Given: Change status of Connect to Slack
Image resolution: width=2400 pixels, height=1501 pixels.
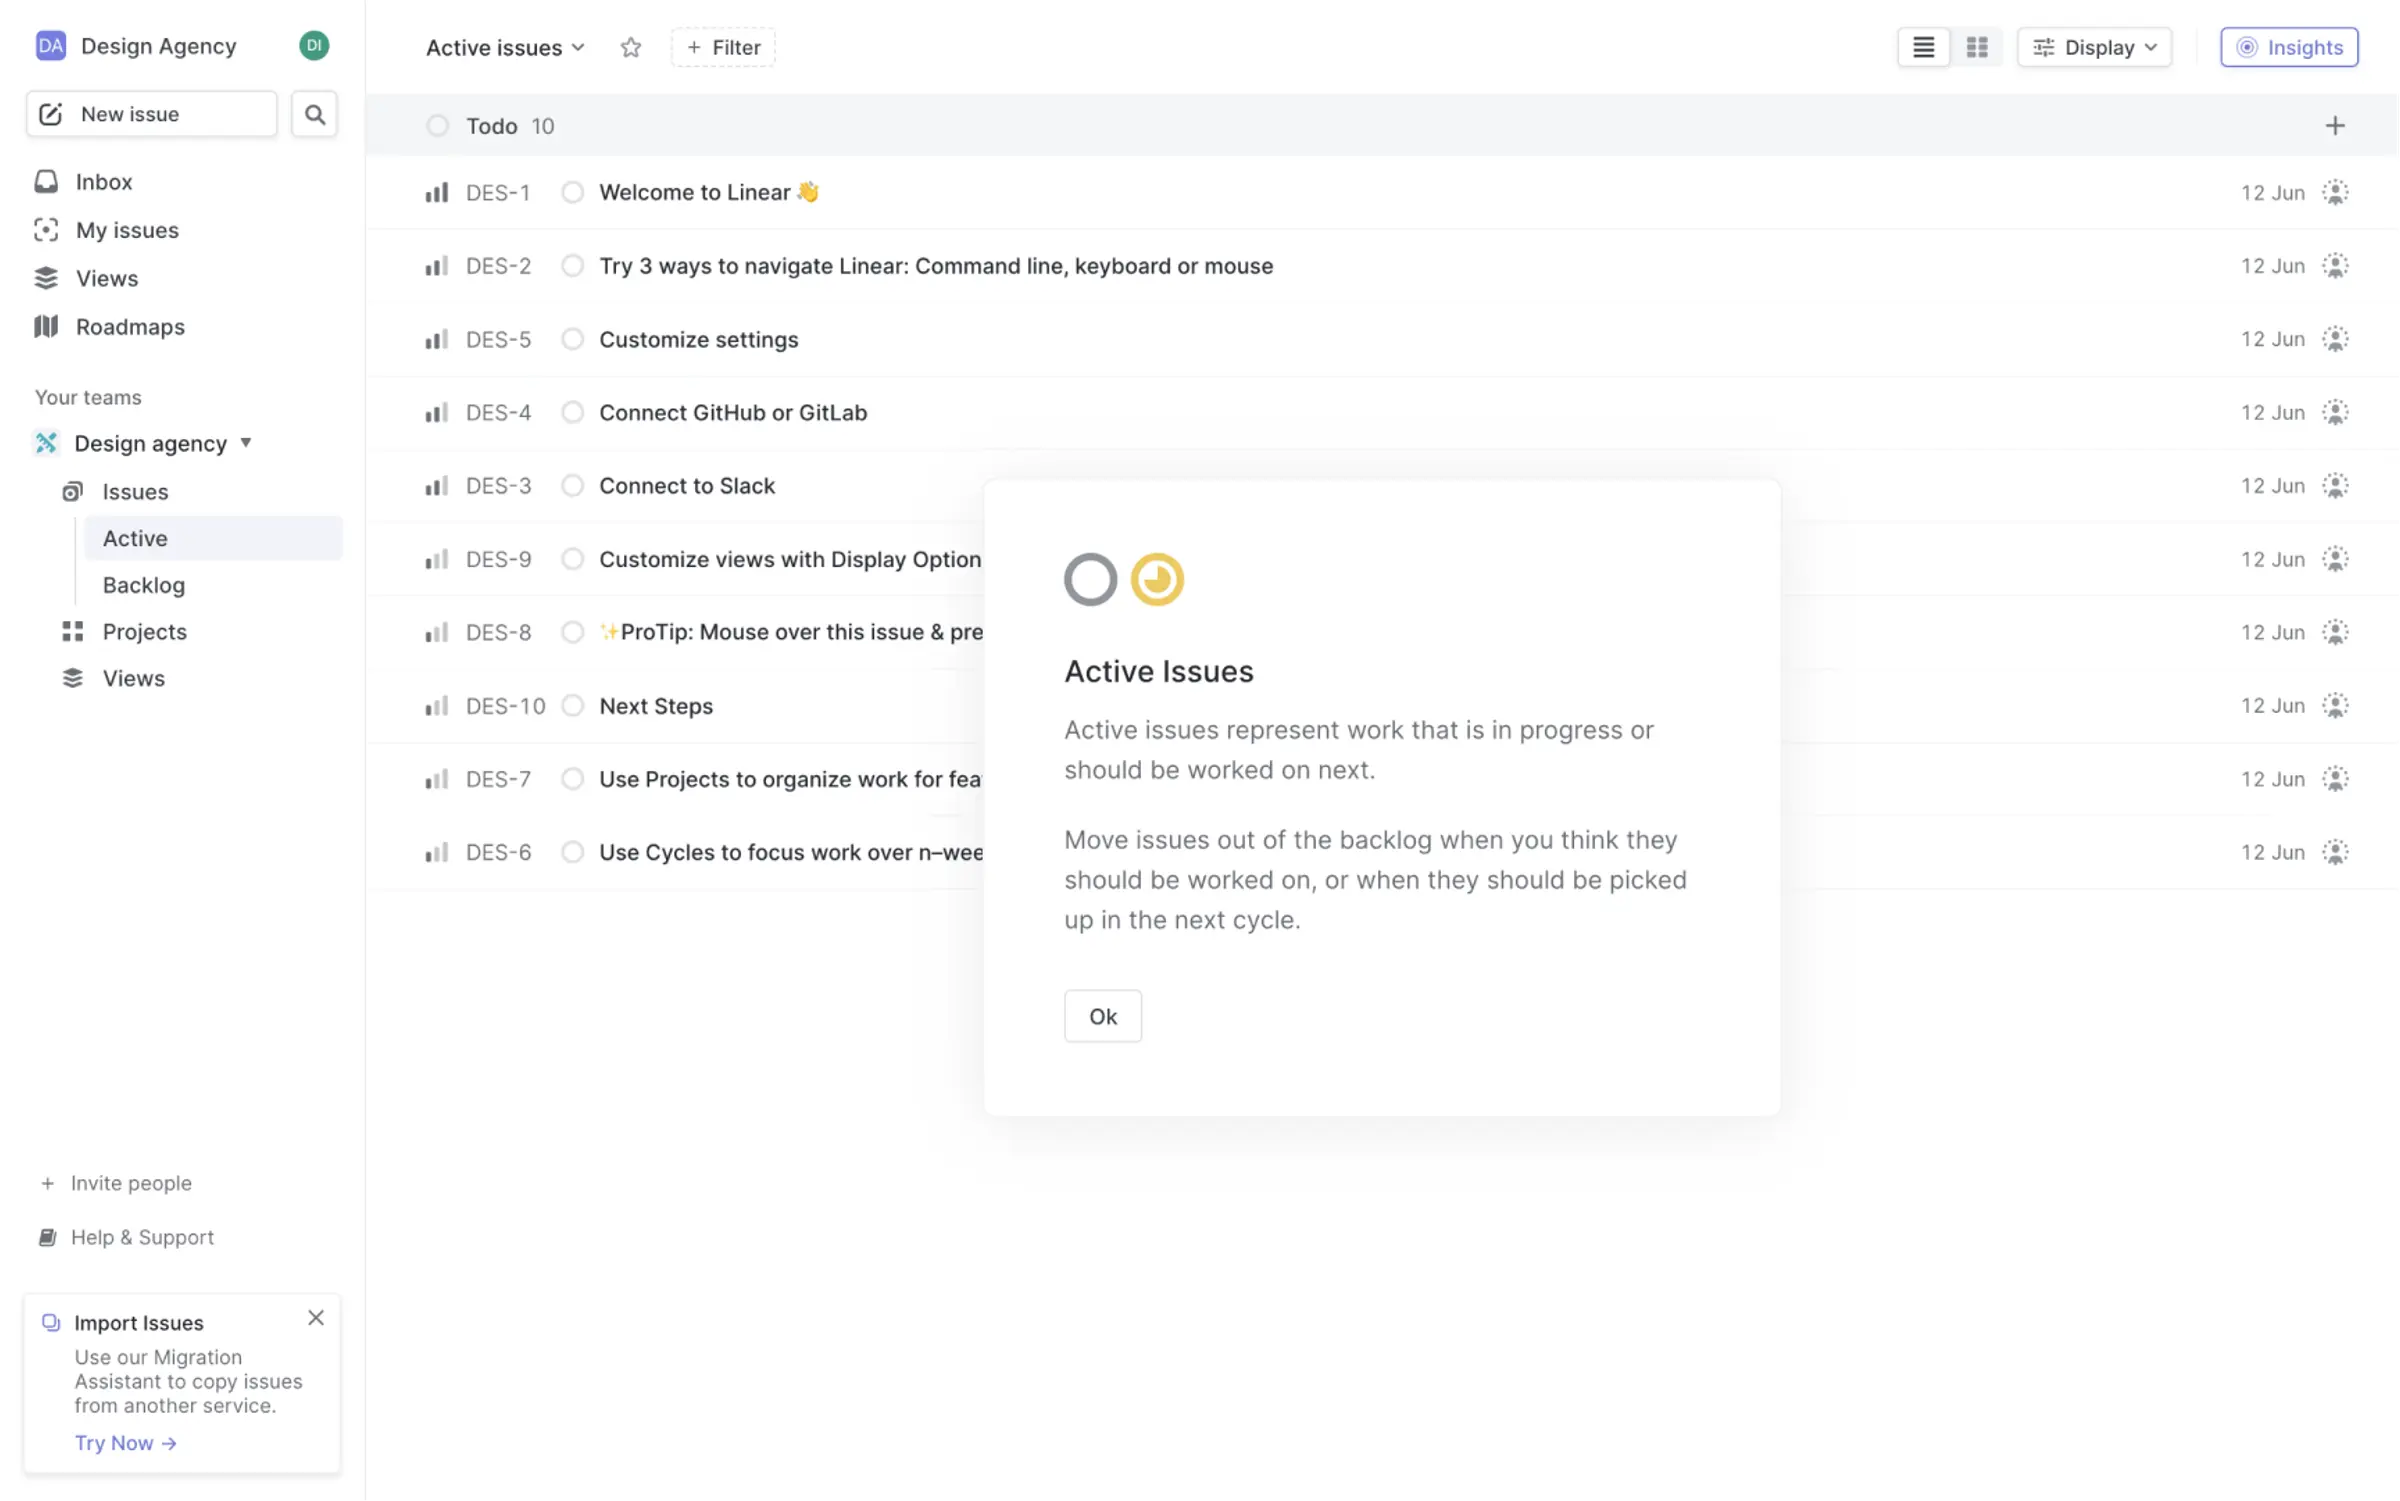Looking at the screenshot, I should click(572, 486).
